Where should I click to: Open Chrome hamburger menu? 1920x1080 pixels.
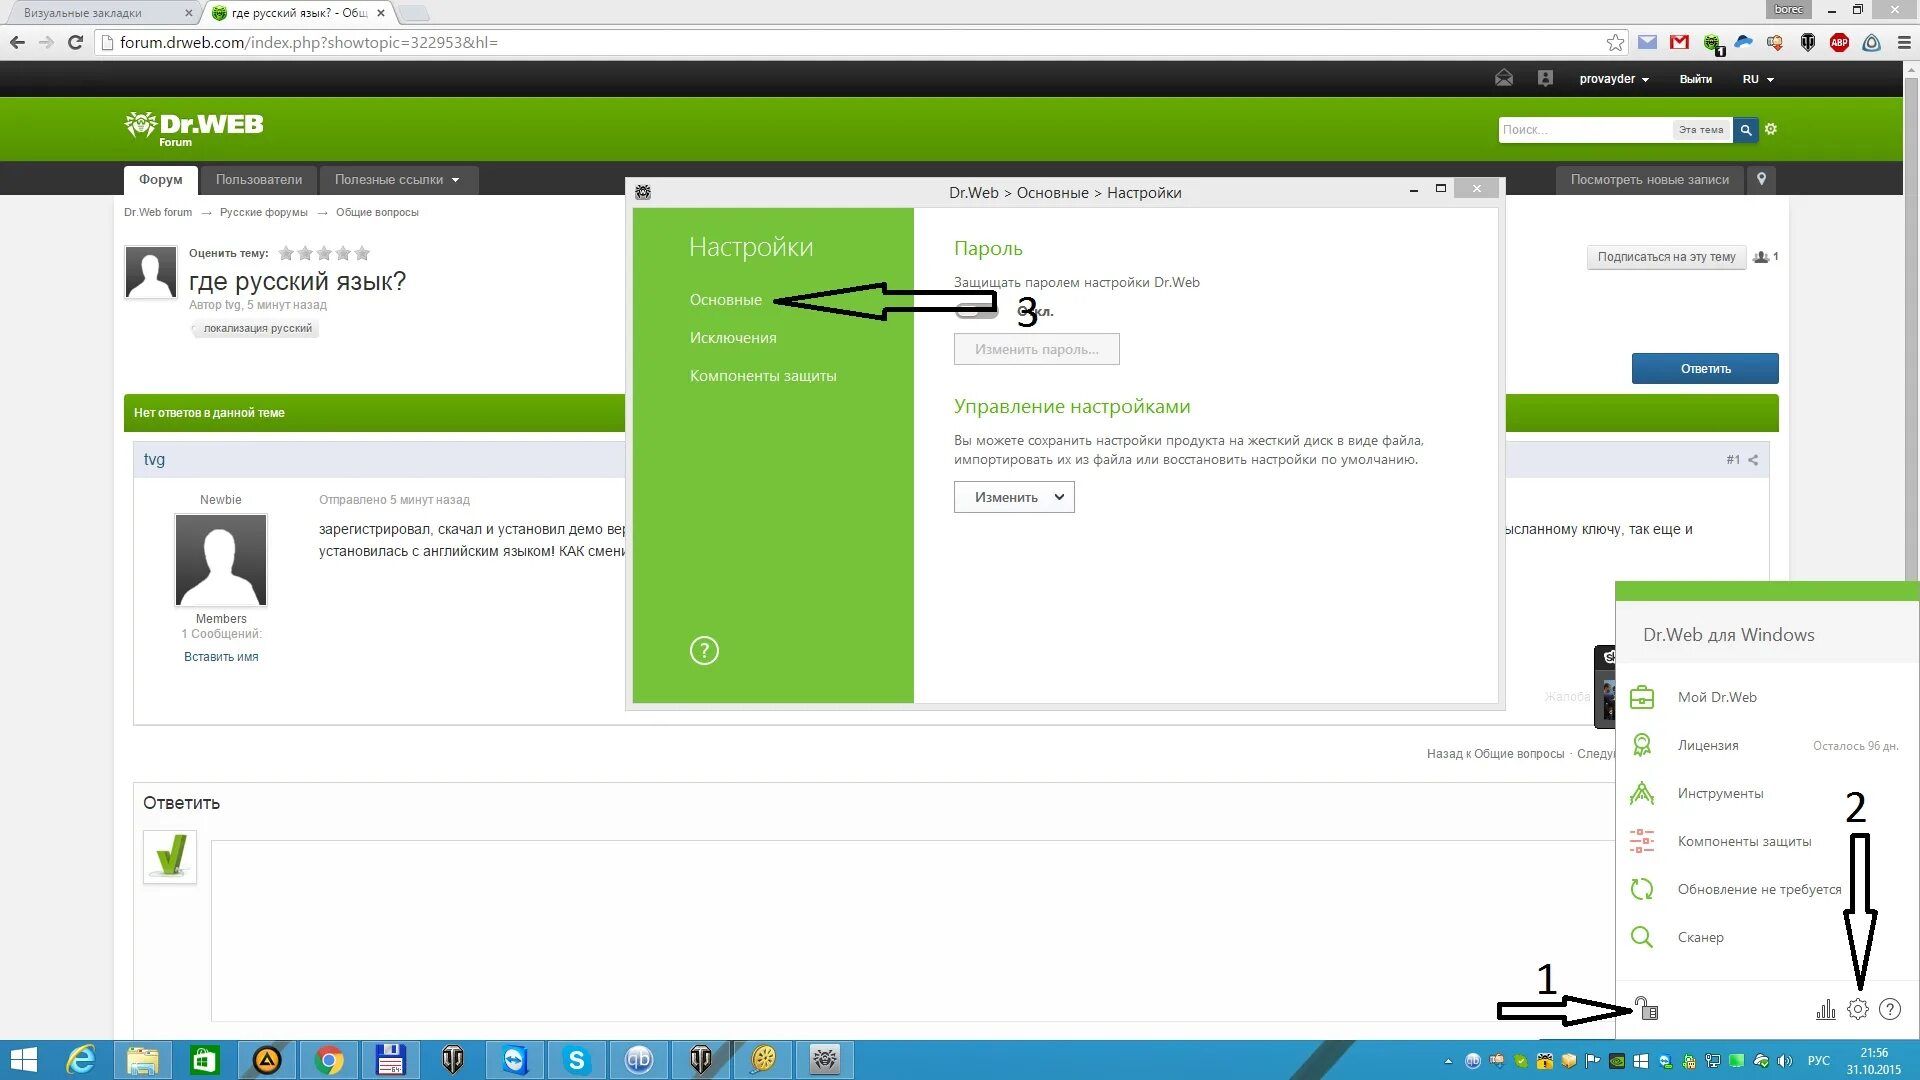1904,42
